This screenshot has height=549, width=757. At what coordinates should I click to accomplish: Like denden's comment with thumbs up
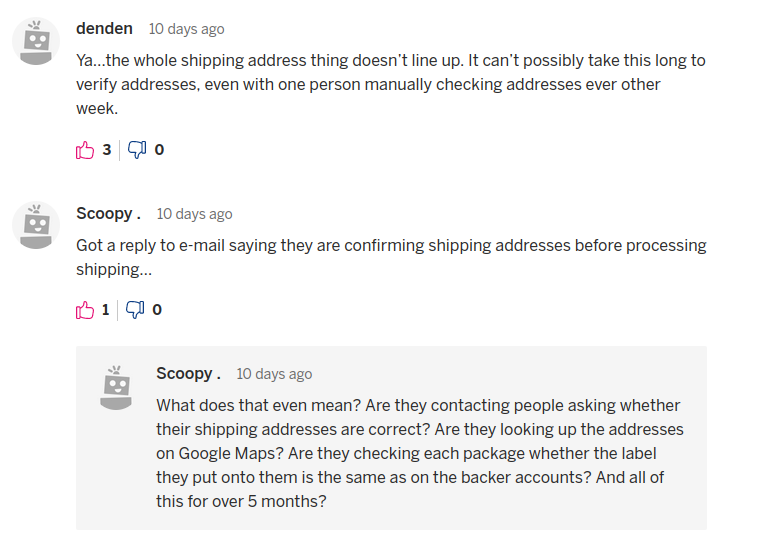(x=85, y=150)
